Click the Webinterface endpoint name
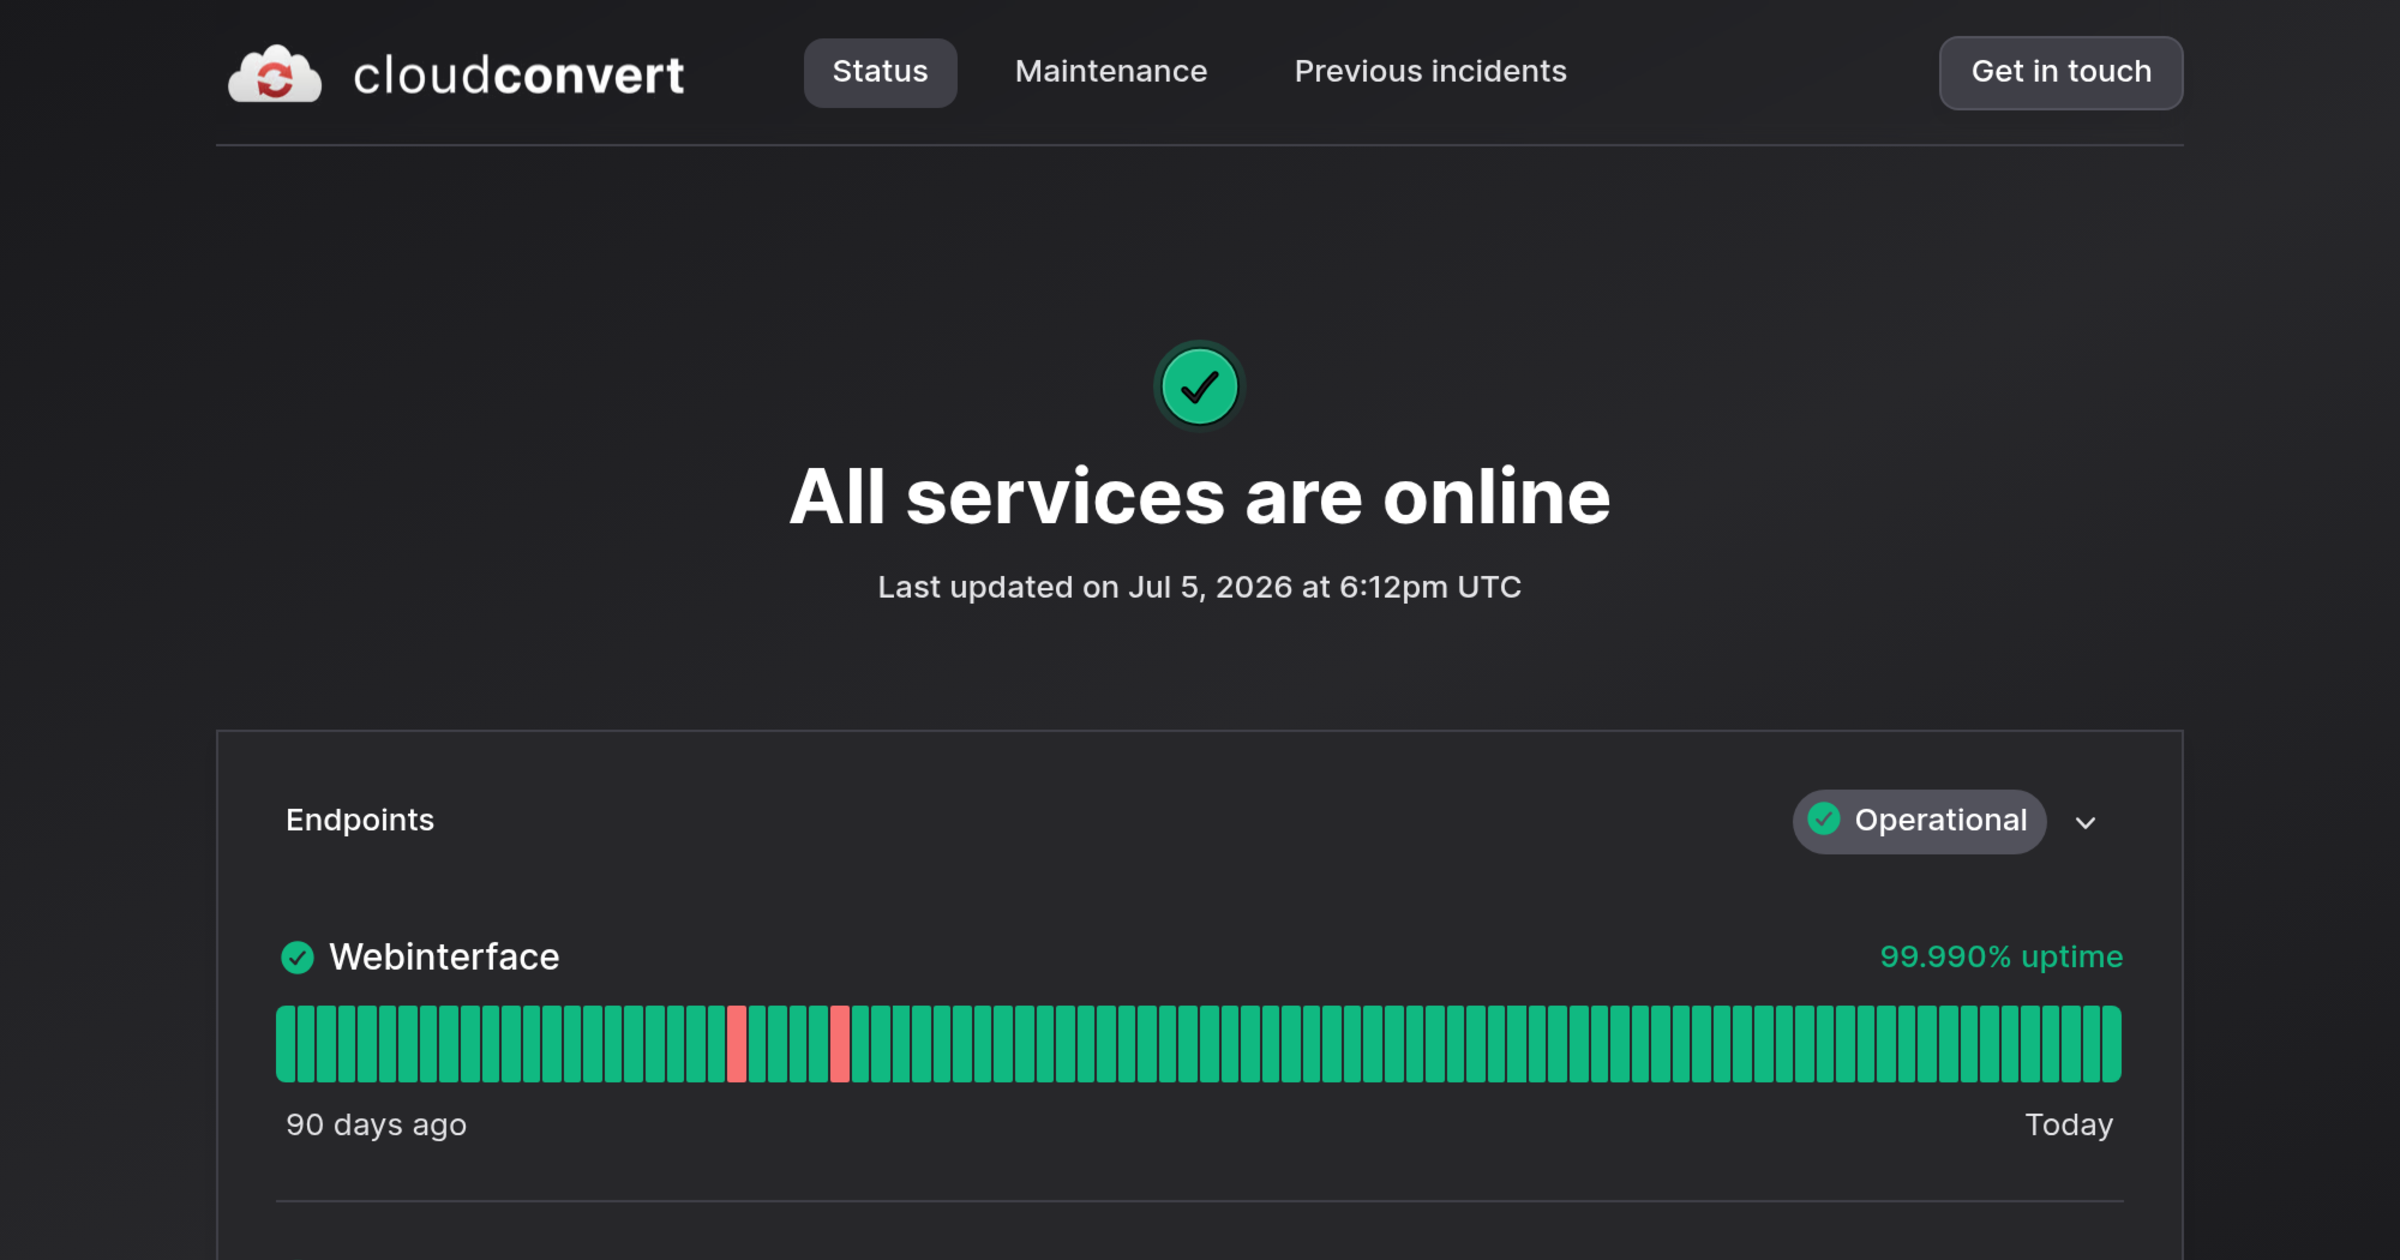The image size is (2400, 1260). [x=444, y=957]
